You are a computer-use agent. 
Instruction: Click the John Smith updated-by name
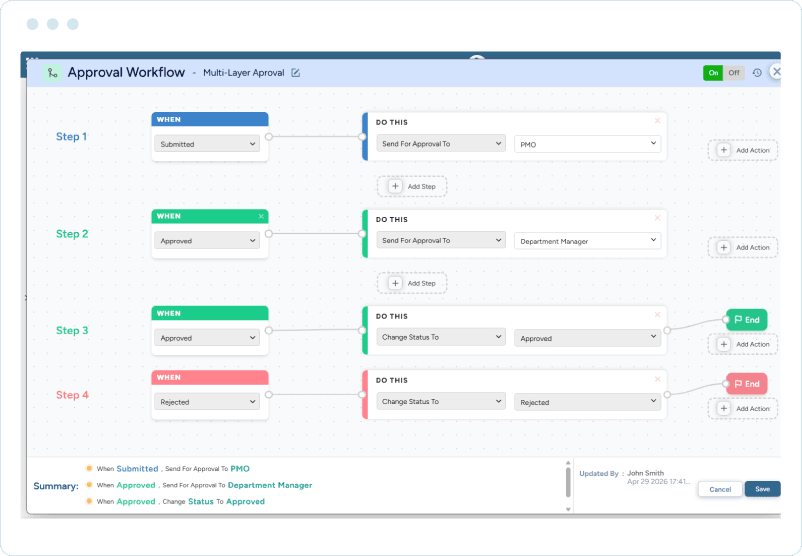pyautogui.click(x=645, y=473)
